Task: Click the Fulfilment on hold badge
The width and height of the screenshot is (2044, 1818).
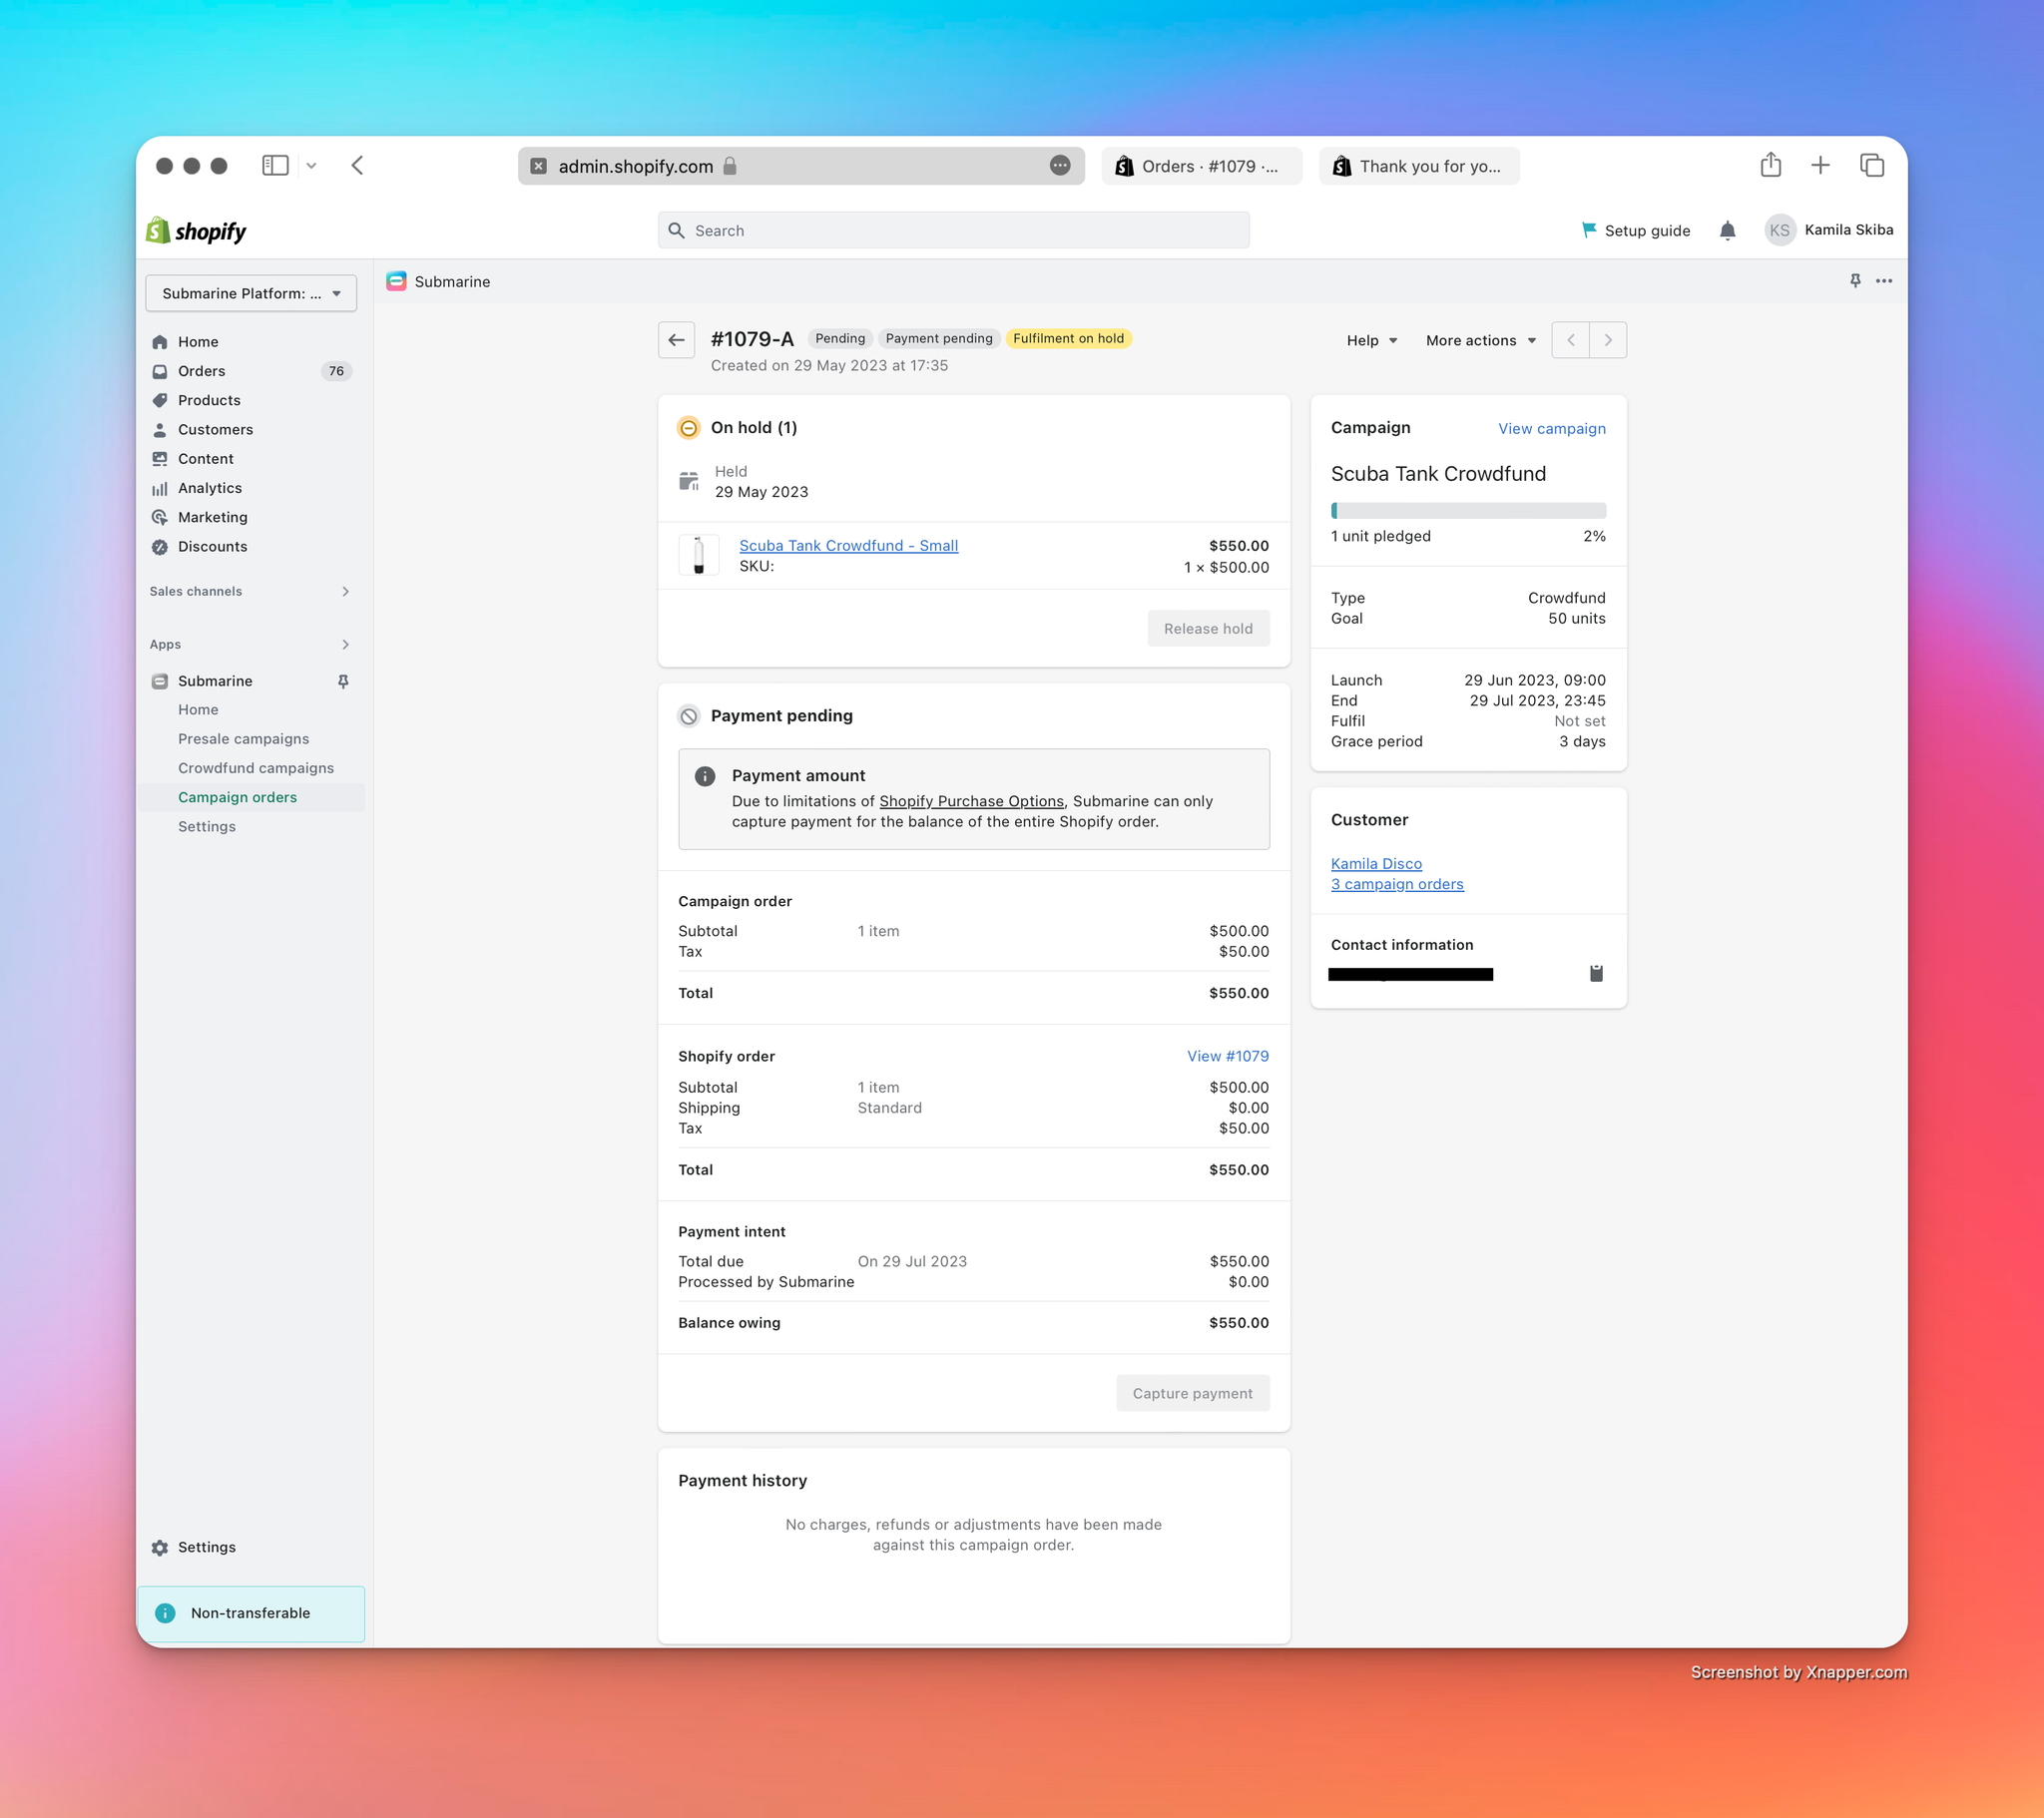Action: (1068, 338)
